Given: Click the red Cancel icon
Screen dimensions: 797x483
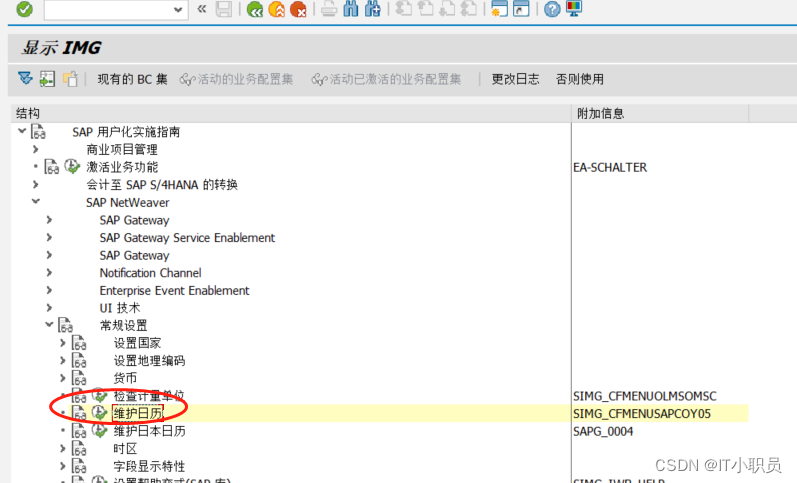Looking at the screenshot, I should [298, 9].
